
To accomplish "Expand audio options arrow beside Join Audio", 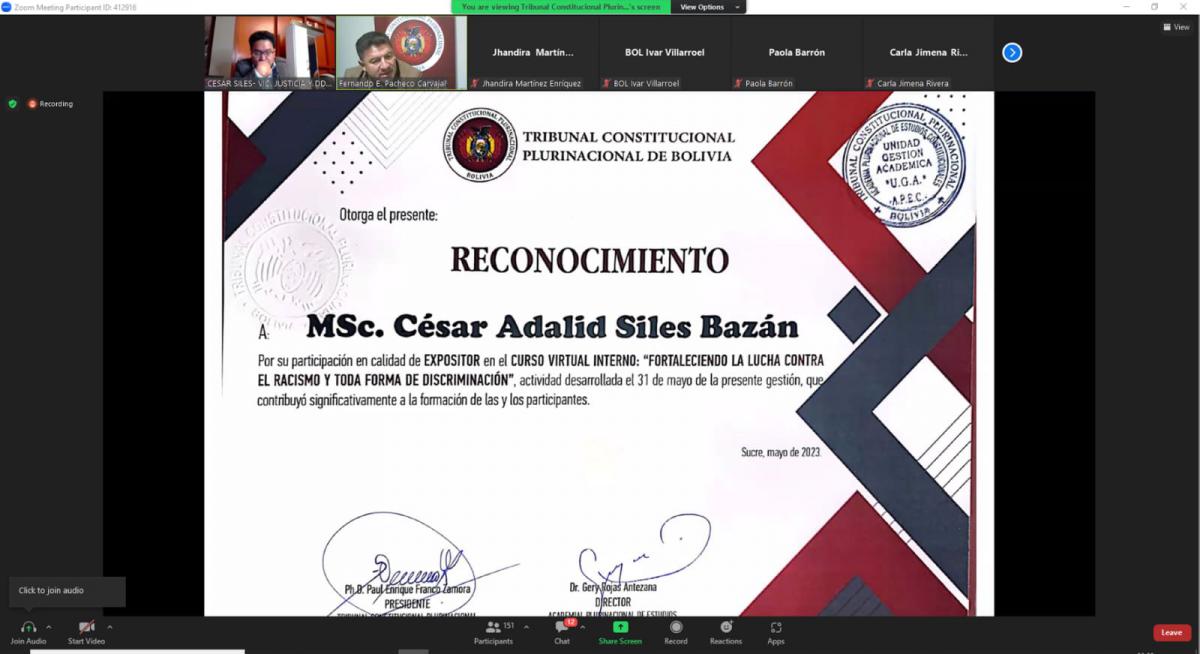I will tap(49, 627).
